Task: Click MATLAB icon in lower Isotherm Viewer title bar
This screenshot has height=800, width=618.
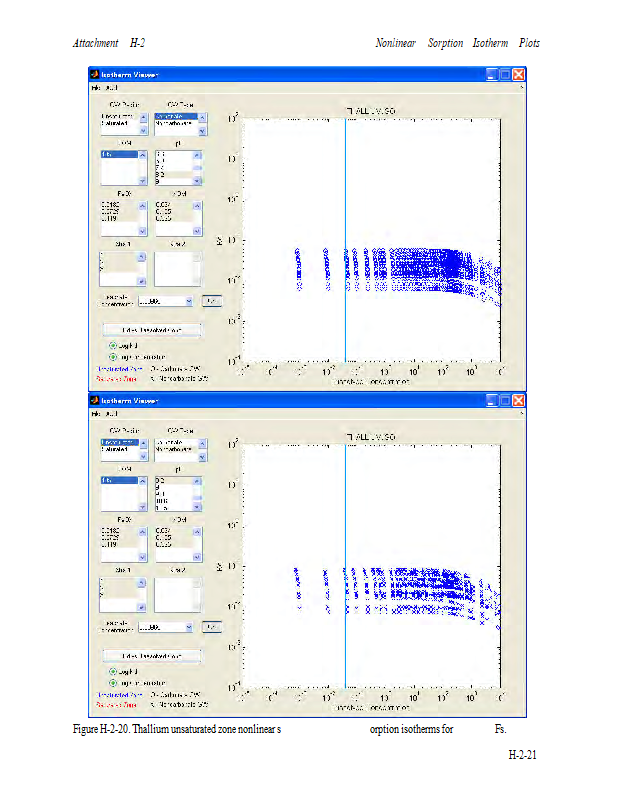Action: 95,400
